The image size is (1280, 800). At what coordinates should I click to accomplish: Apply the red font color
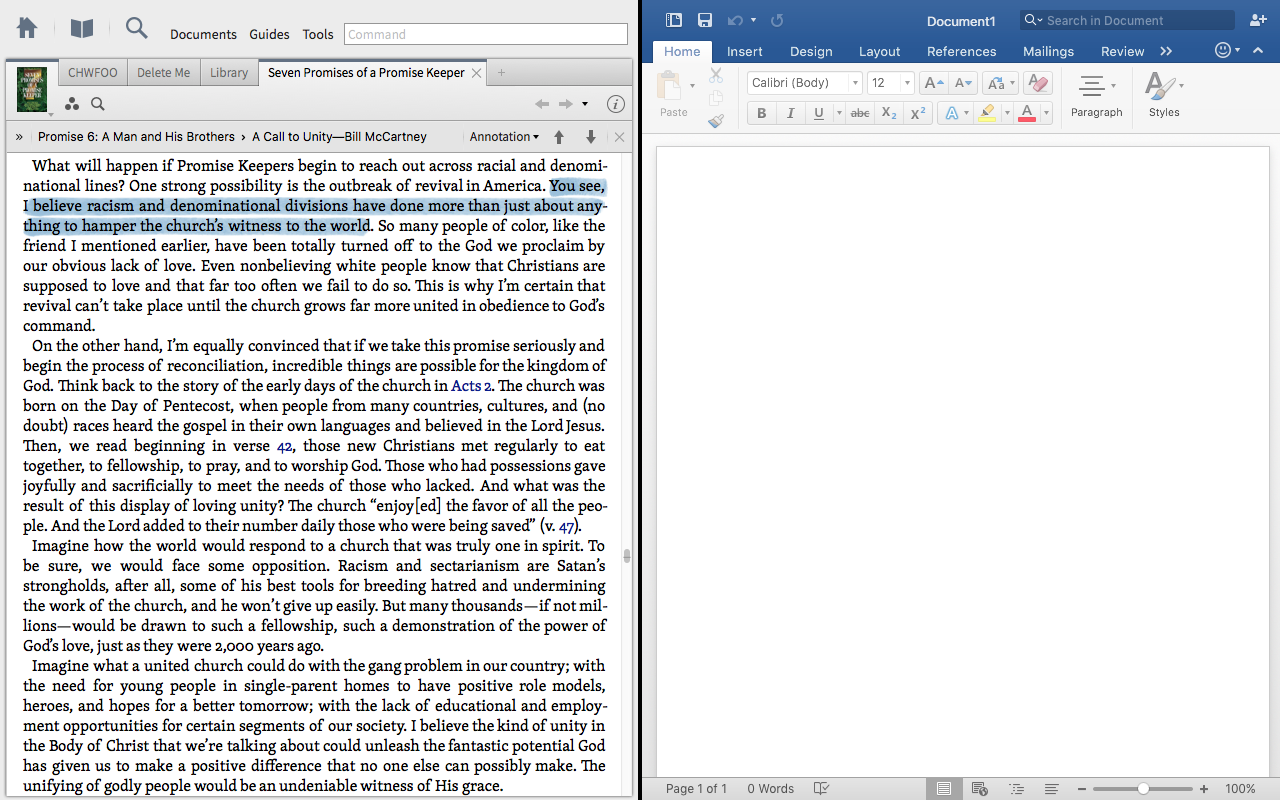(x=1027, y=113)
